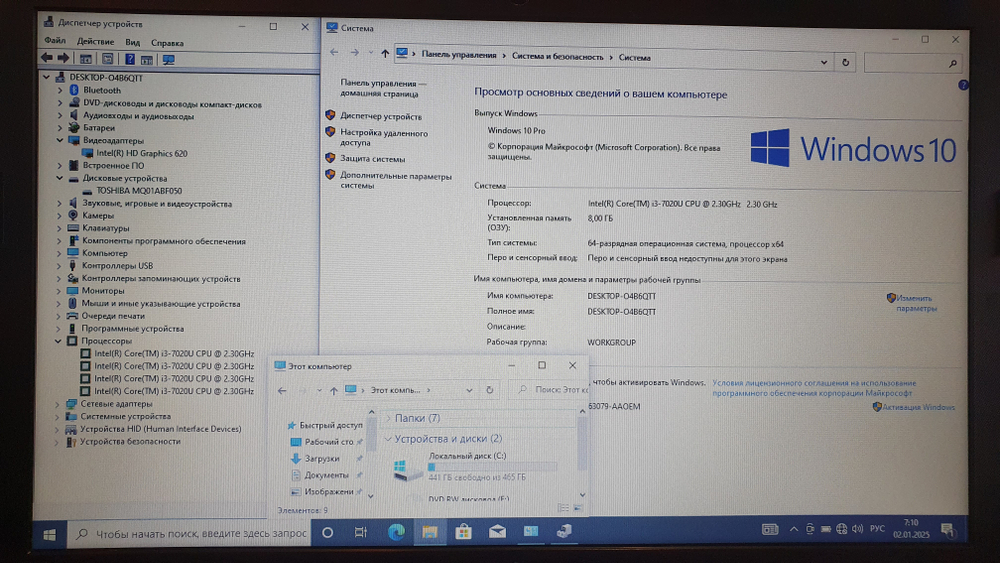Select first Intel Core i3-7020U processor entry
The width and height of the screenshot is (1000, 563).
tap(174, 353)
